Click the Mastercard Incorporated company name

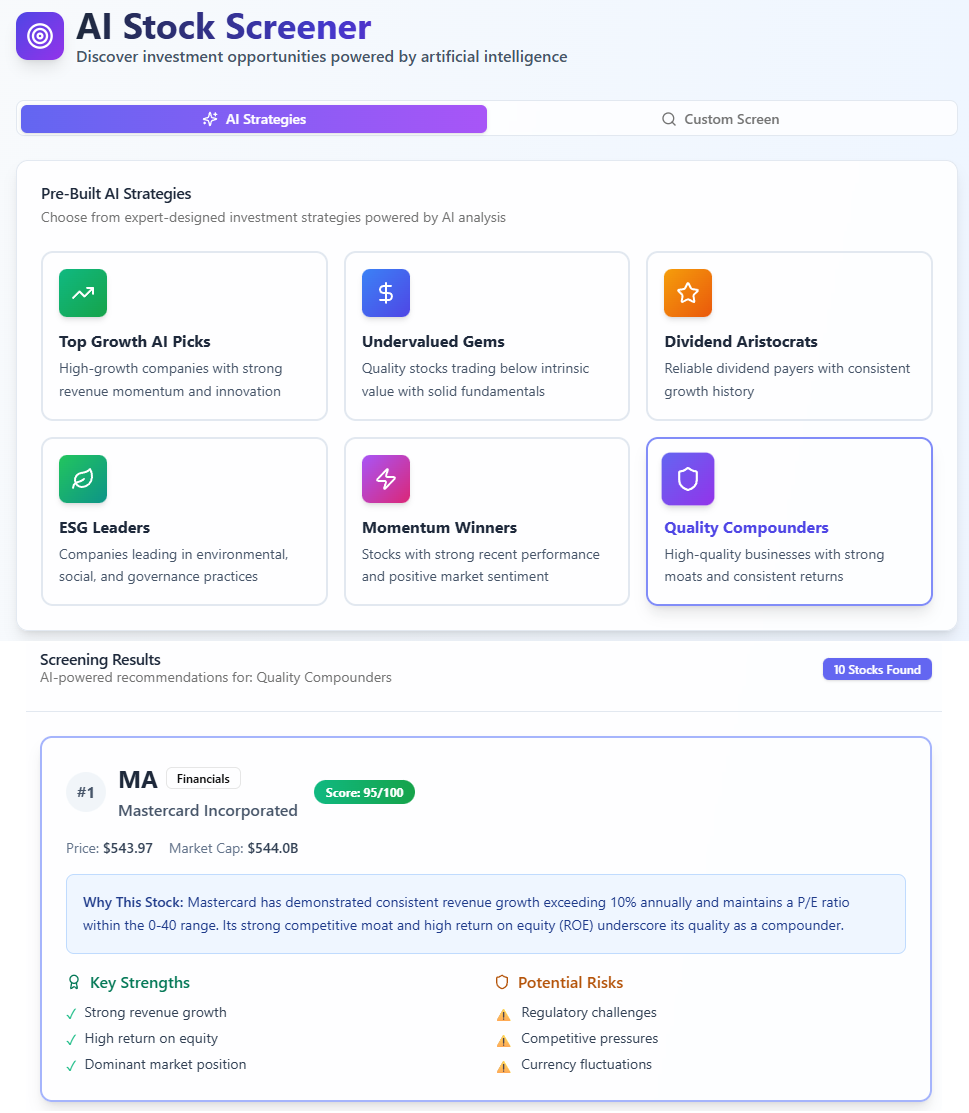pyautogui.click(x=208, y=811)
